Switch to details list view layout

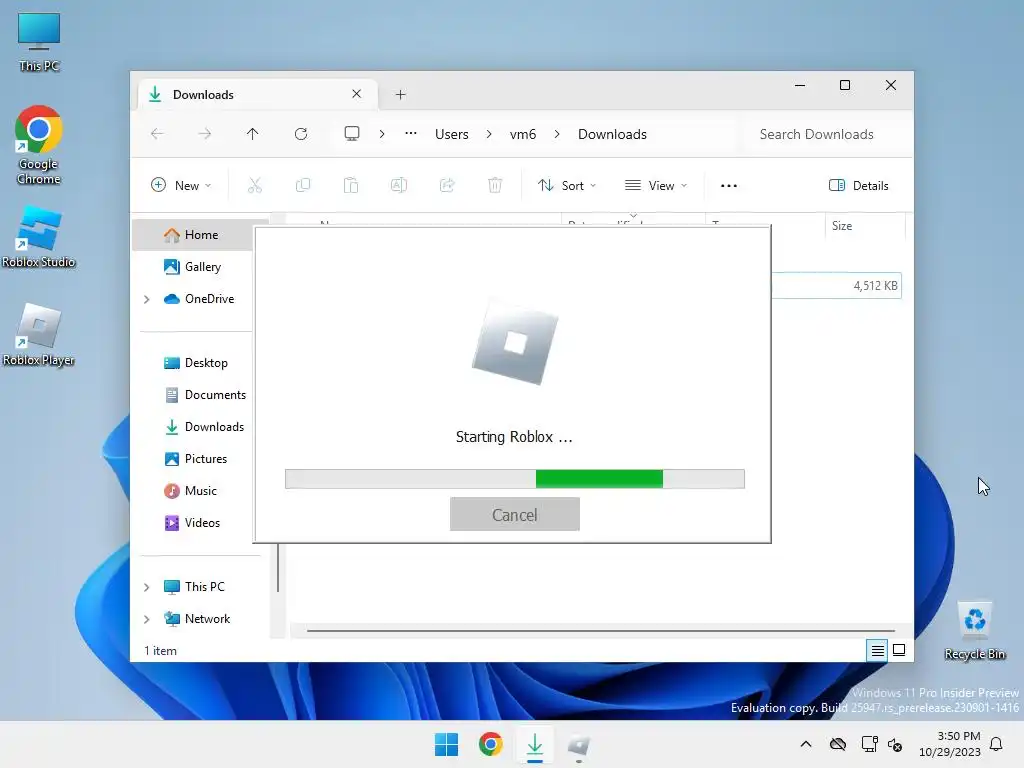click(877, 650)
